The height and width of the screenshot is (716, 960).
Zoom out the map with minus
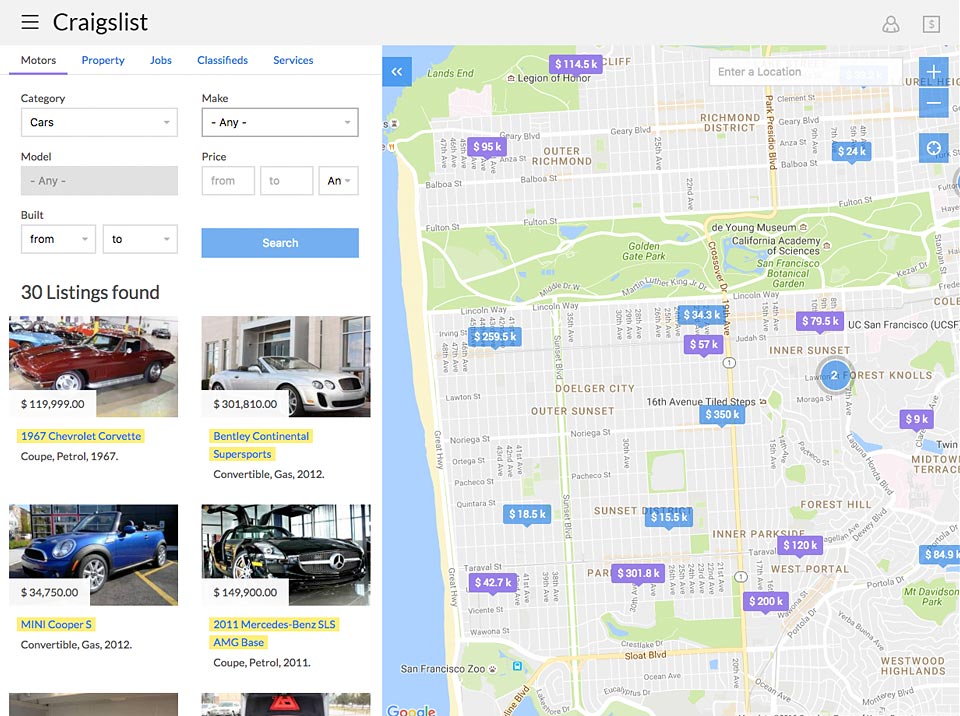[934, 102]
